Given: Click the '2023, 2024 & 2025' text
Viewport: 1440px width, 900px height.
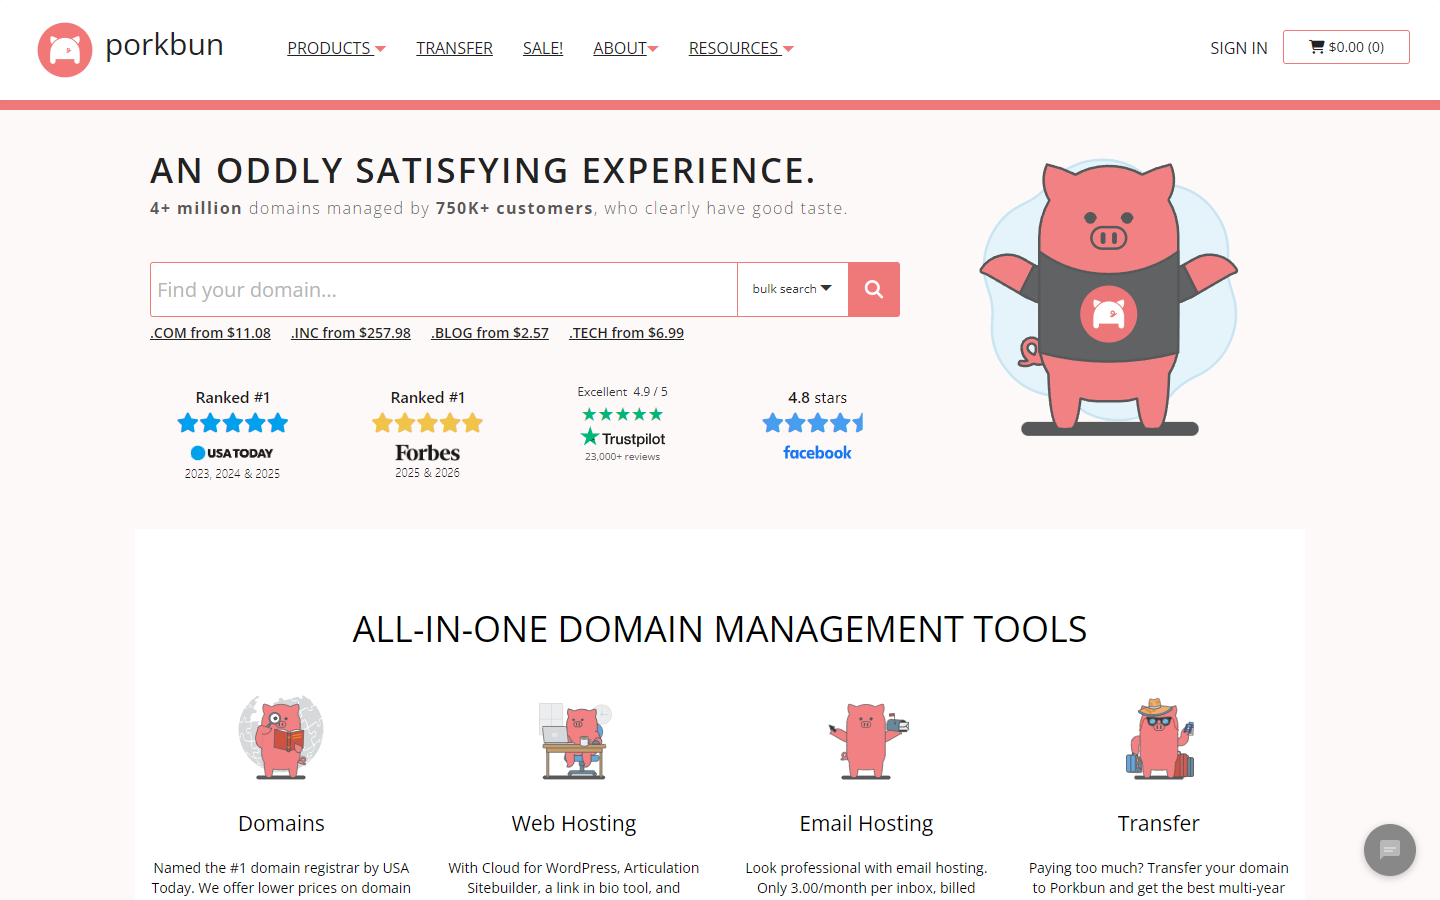Looking at the screenshot, I should click(x=232, y=474).
